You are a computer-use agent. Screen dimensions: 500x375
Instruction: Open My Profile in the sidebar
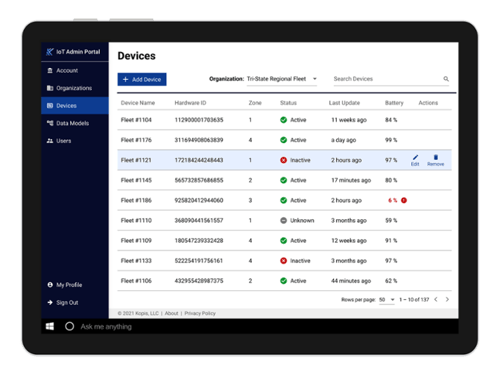tap(75, 285)
